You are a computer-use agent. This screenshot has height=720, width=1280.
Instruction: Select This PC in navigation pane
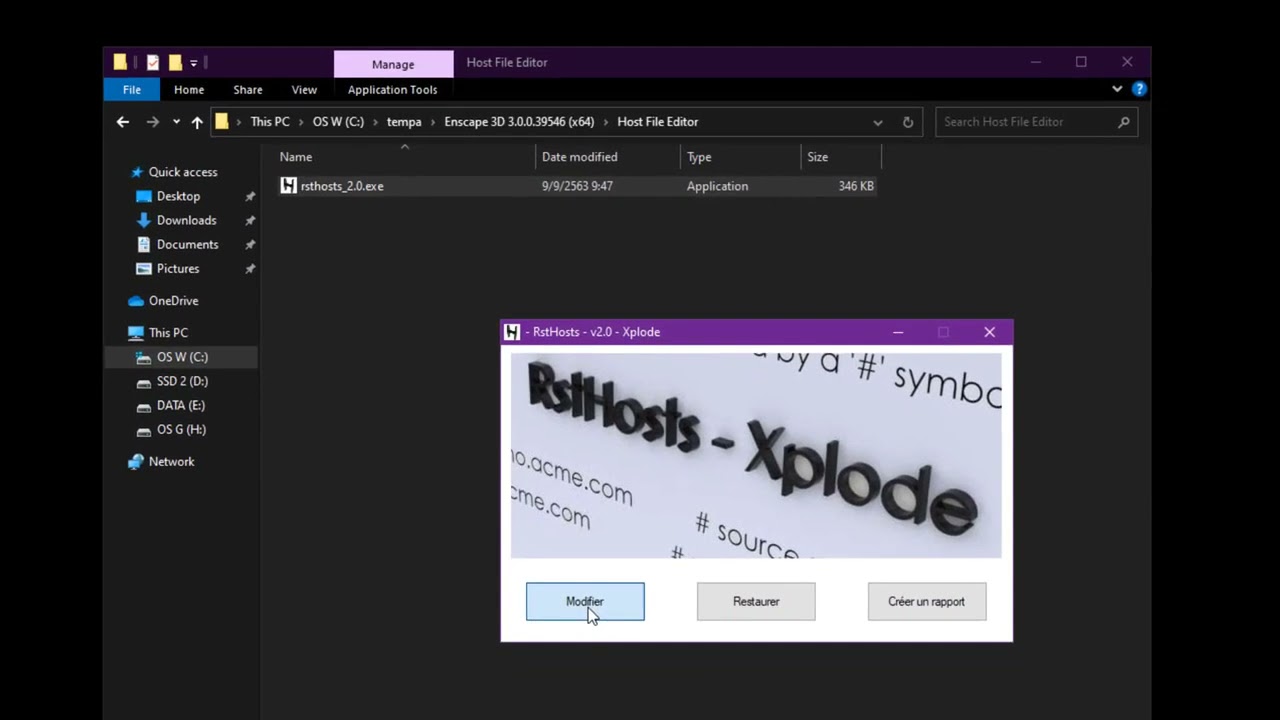click(x=168, y=333)
